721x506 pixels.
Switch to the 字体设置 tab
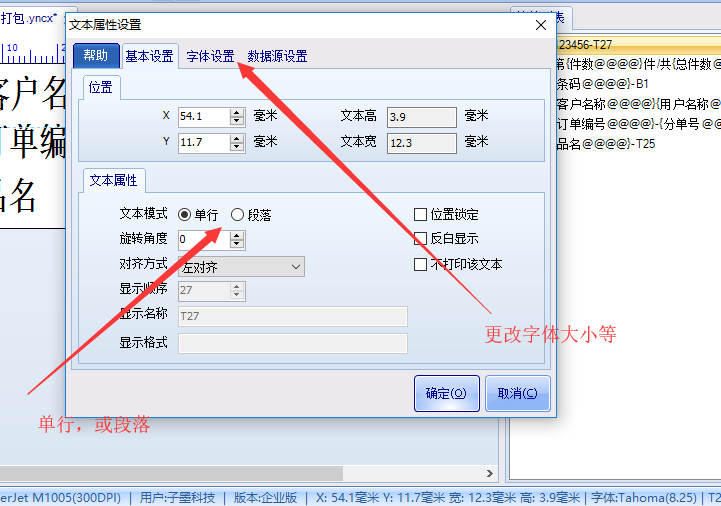coord(210,56)
